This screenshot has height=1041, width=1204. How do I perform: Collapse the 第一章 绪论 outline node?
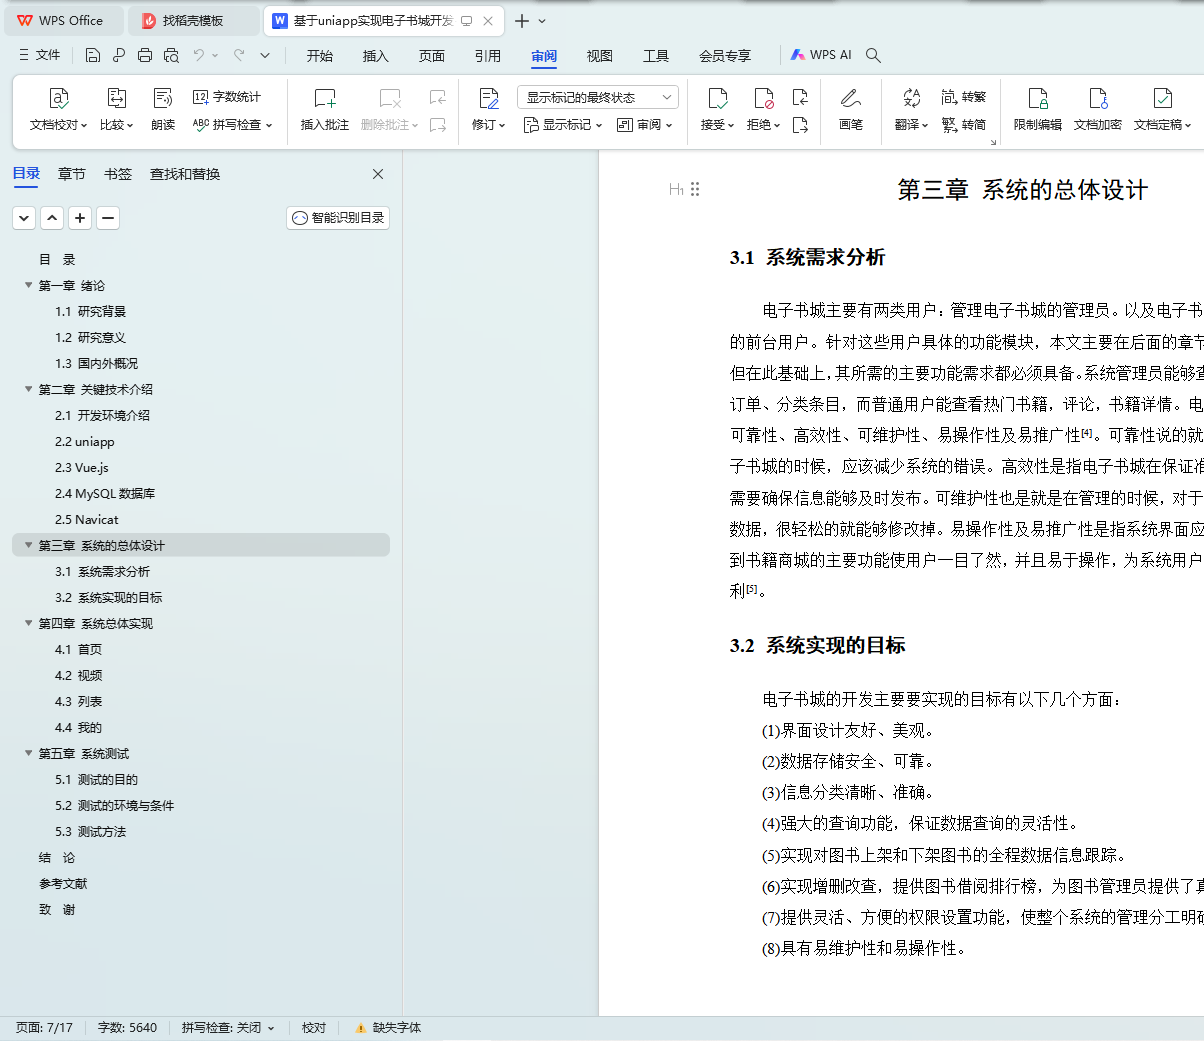(29, 285)
